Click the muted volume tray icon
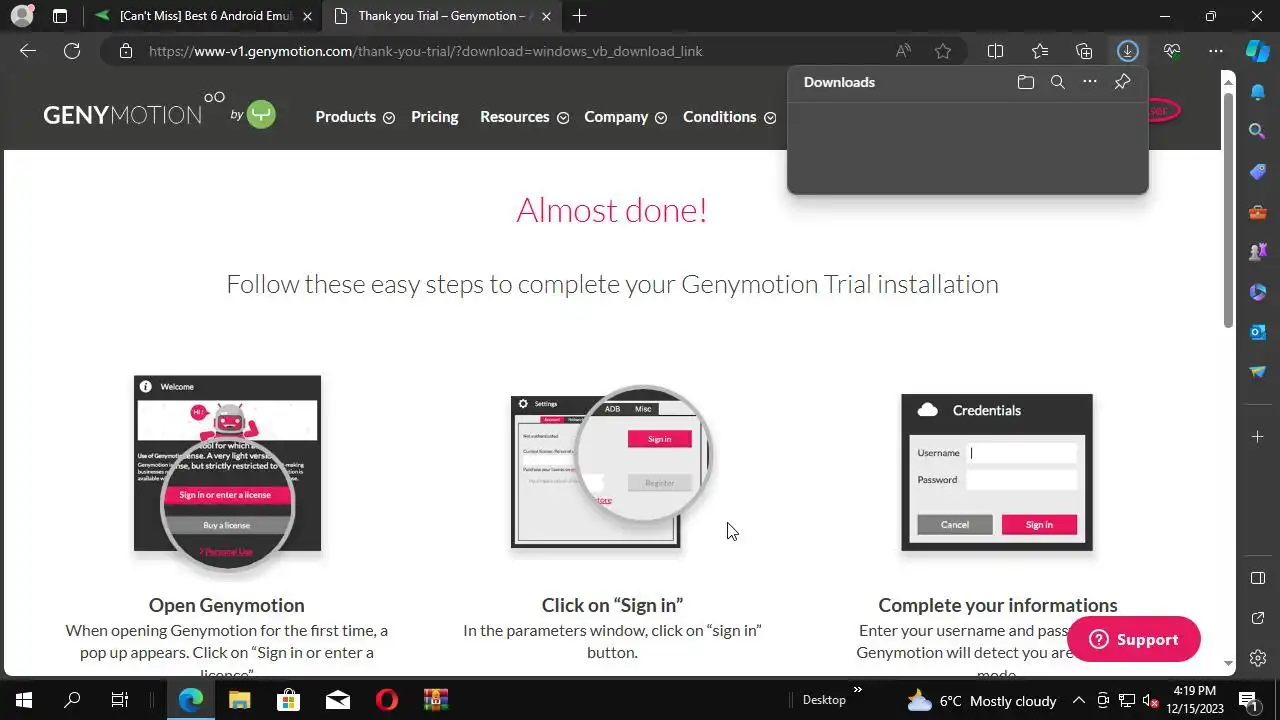Viewport: 1280px width, 720px height. click(x=1151, y=701)
